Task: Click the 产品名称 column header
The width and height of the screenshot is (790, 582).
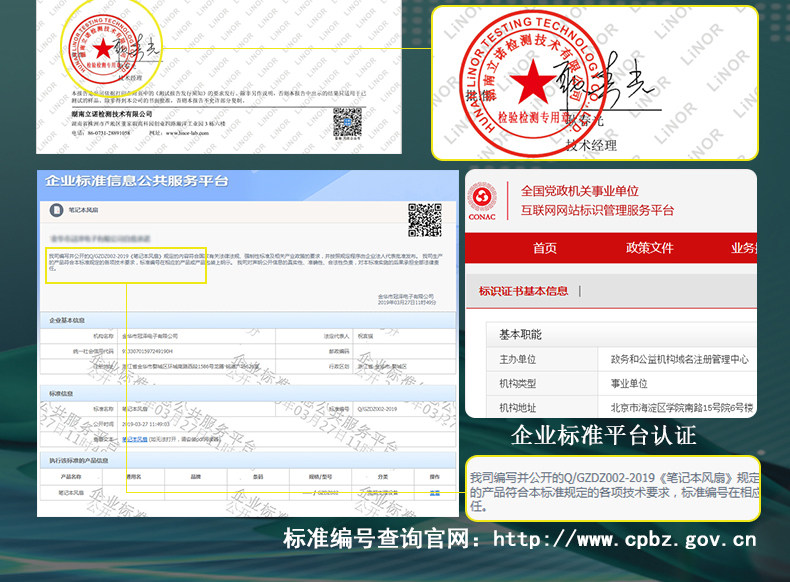Action: point(71,477)
